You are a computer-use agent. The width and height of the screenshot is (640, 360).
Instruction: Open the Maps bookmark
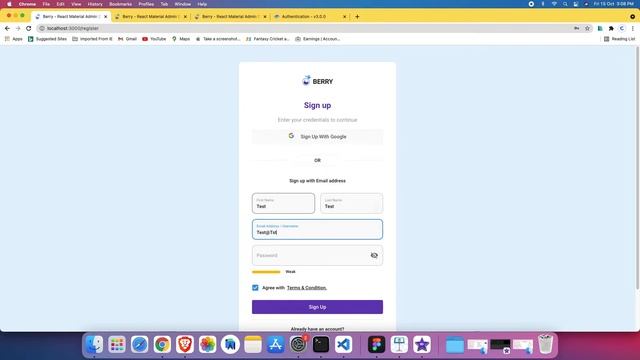181,39
